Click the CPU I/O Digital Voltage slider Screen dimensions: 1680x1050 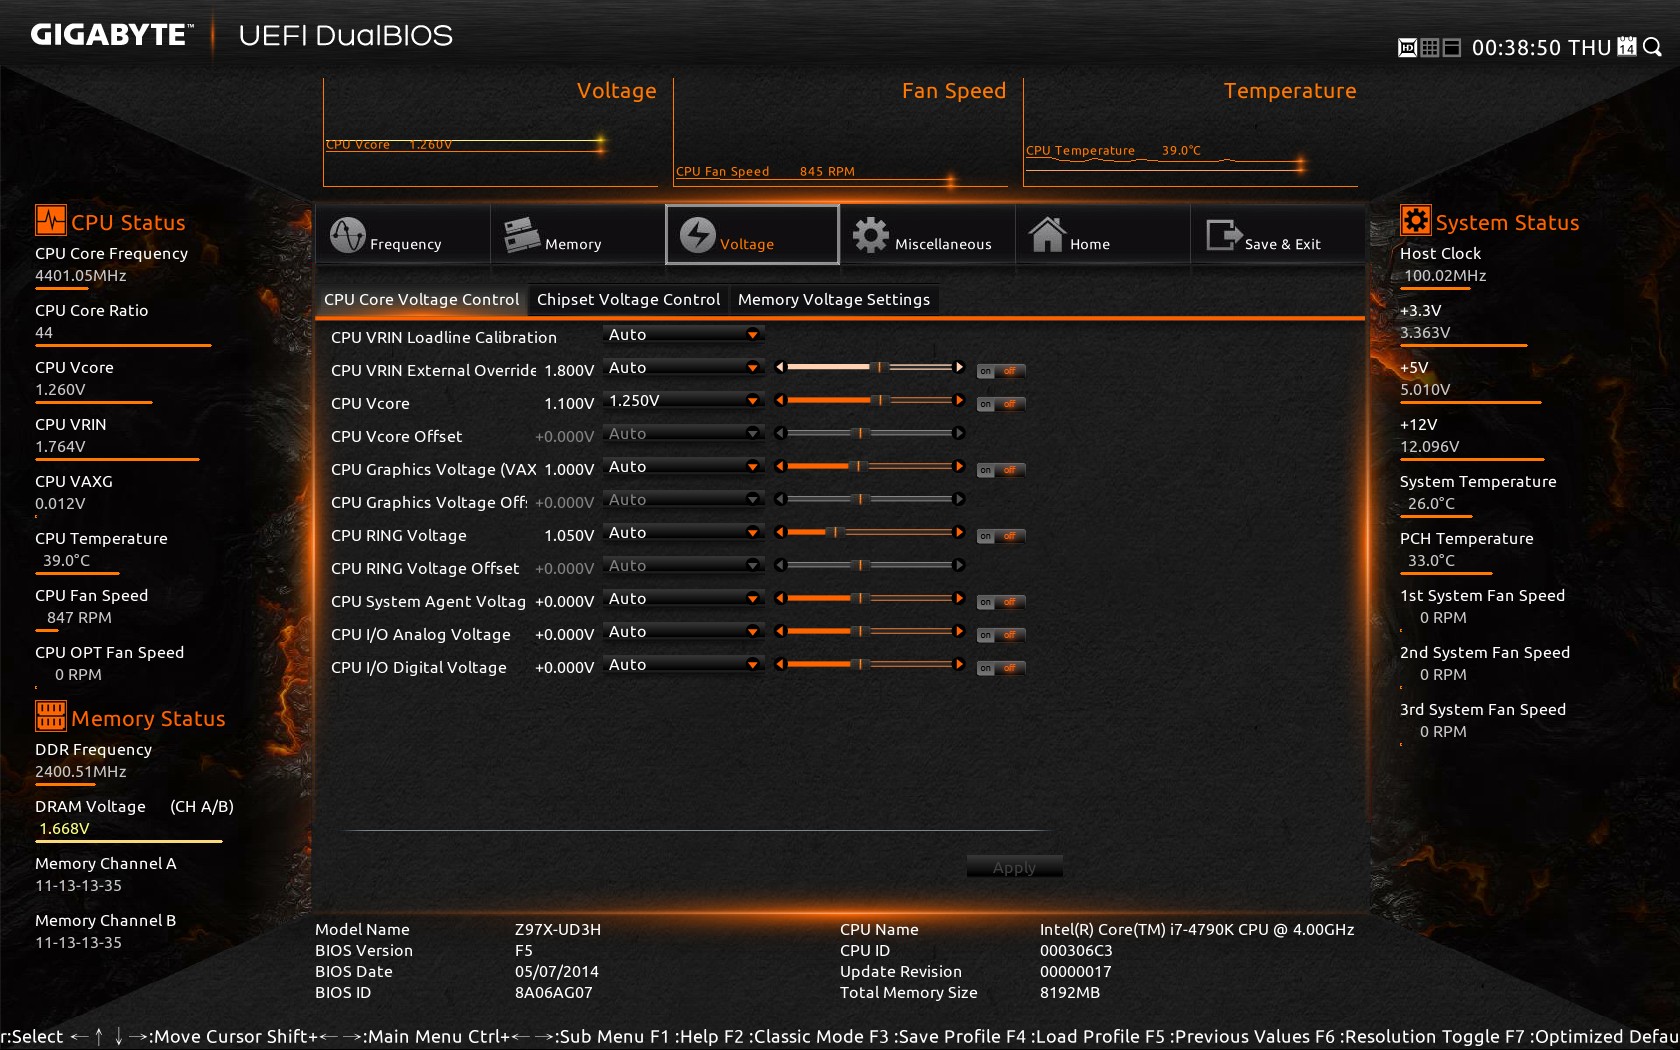(869, 664)
